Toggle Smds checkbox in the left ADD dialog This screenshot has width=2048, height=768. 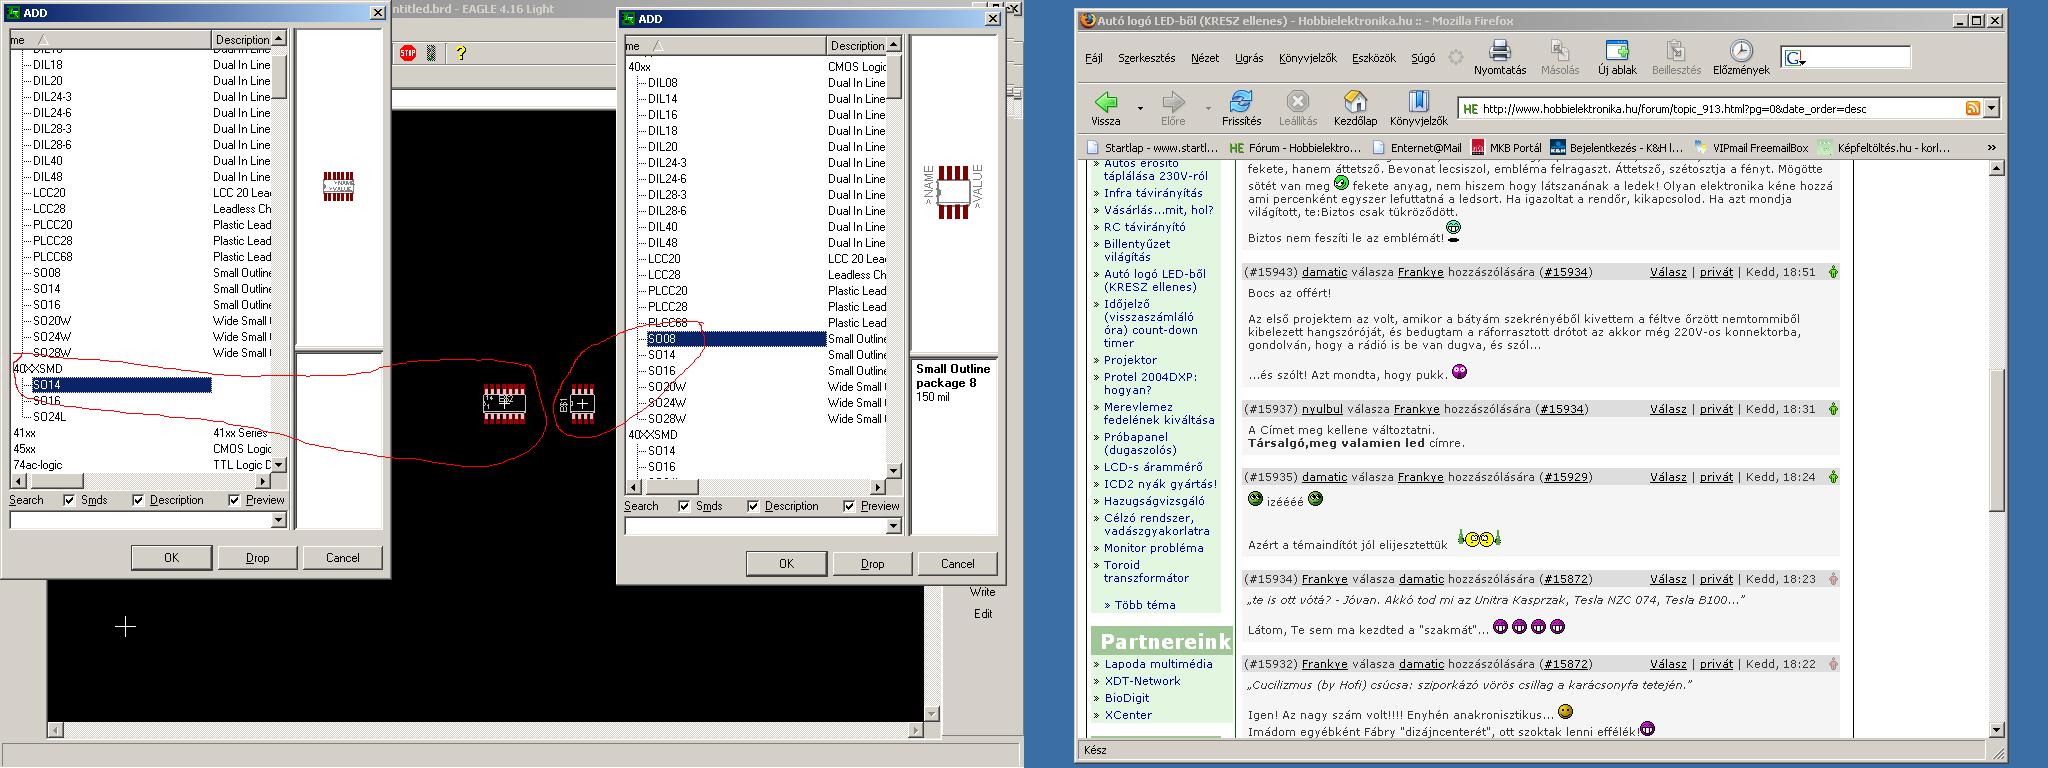[69, 500]
